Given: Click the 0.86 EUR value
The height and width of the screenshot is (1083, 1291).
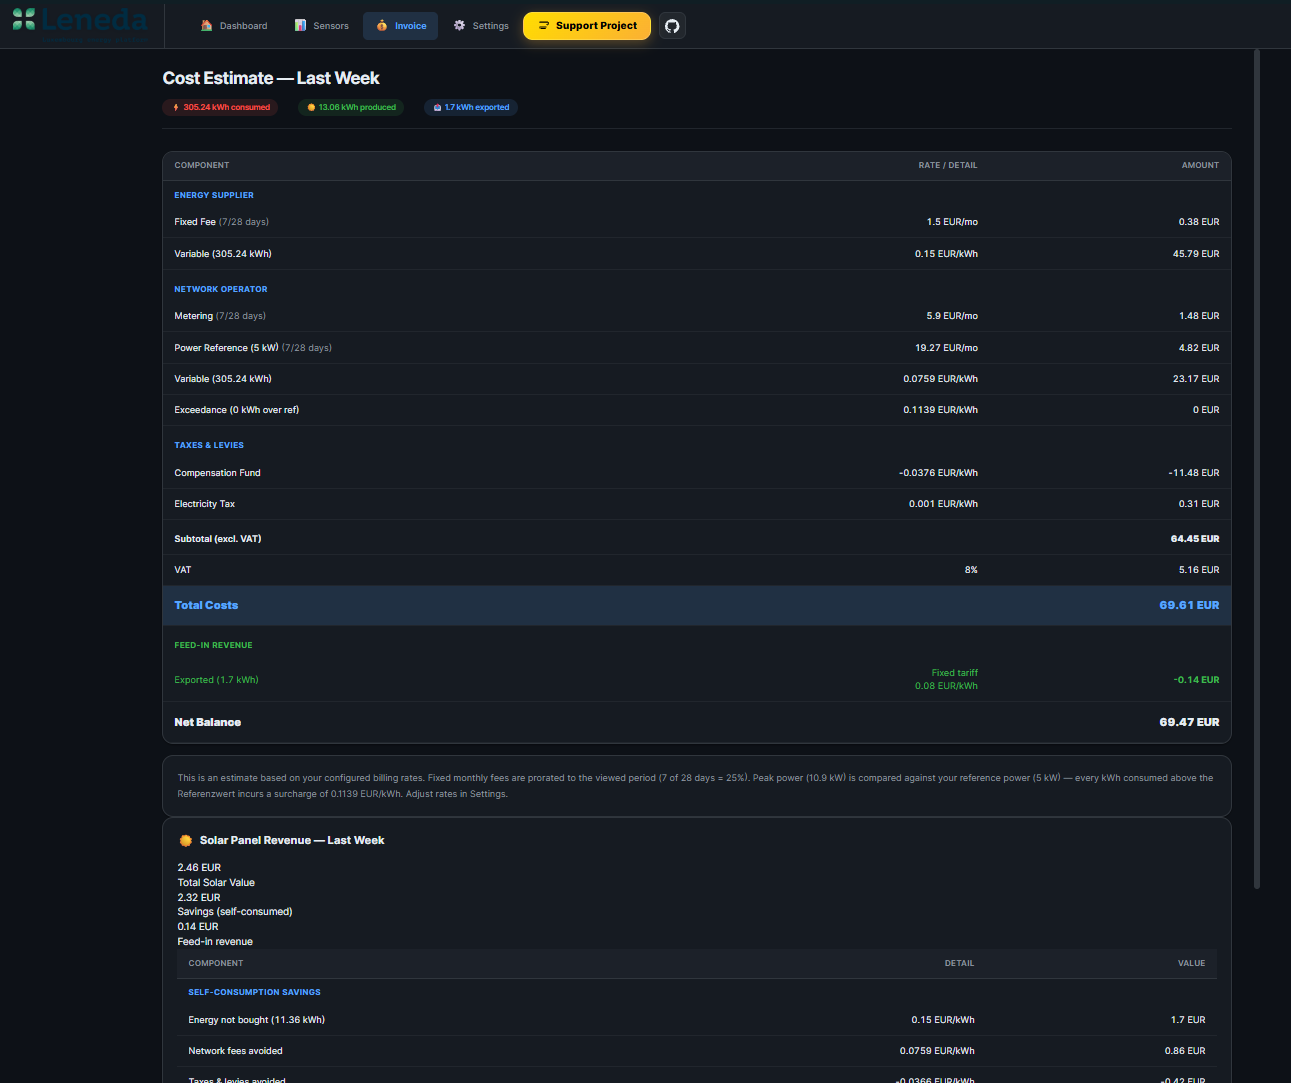Looking at the screenshot, I should [1185, 1051].
